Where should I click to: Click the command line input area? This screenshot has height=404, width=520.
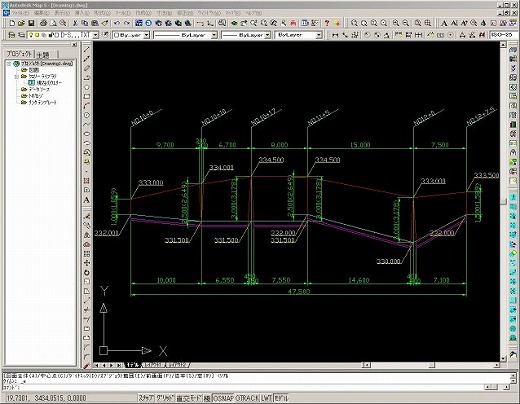243,387
